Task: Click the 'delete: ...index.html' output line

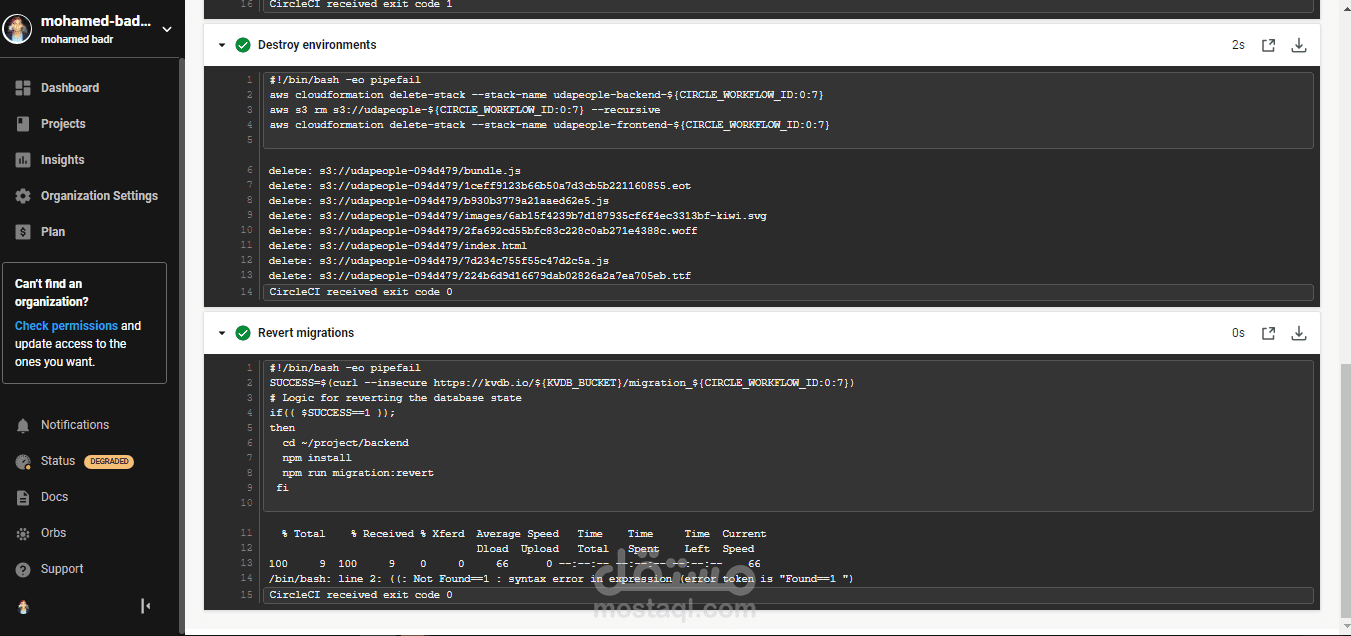Action: [x=398, y=246]
